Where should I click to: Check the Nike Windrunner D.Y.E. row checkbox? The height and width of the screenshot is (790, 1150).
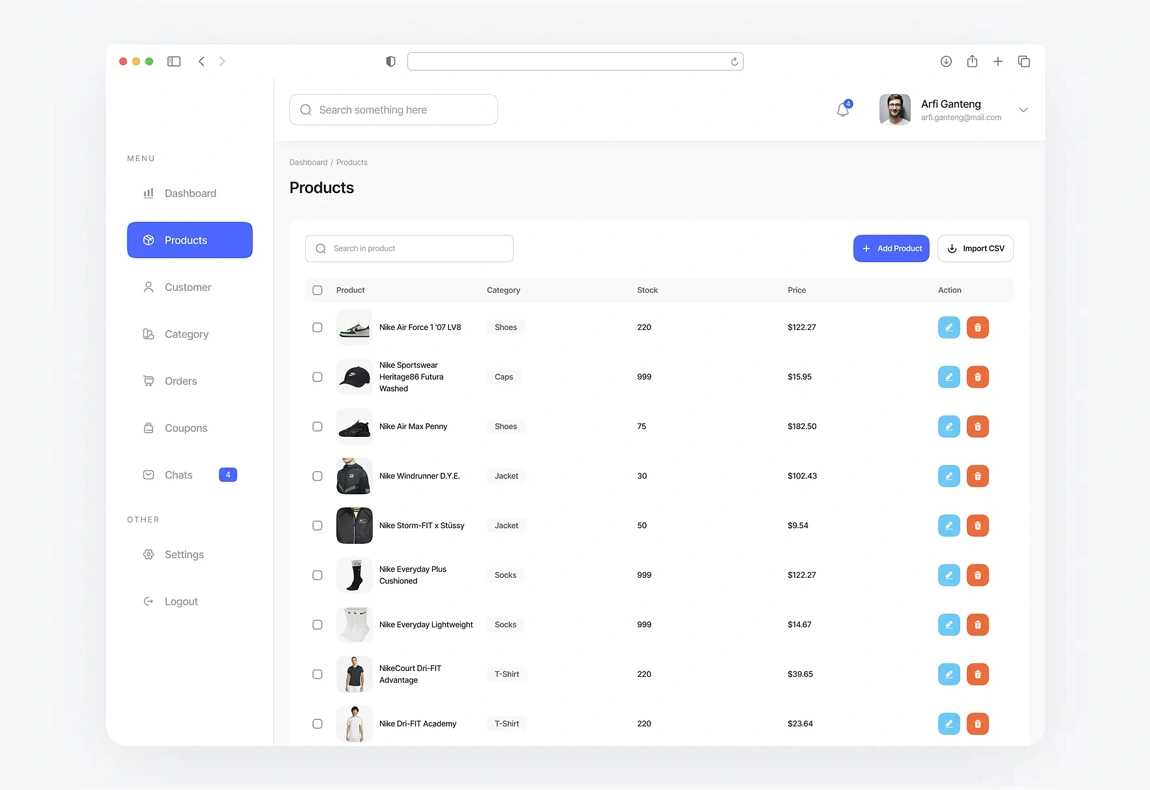click(x=317, y=476)
